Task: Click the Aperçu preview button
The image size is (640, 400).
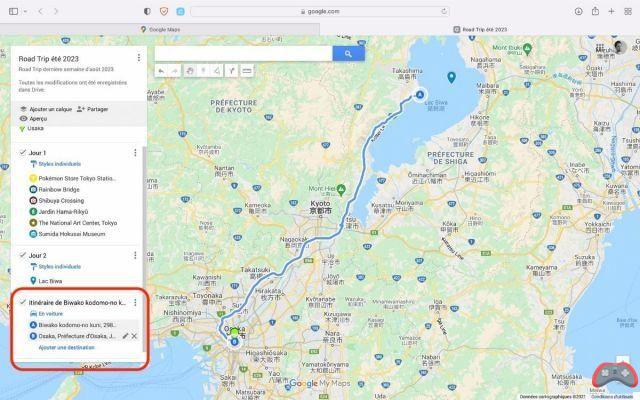Action: coord(33,119)
